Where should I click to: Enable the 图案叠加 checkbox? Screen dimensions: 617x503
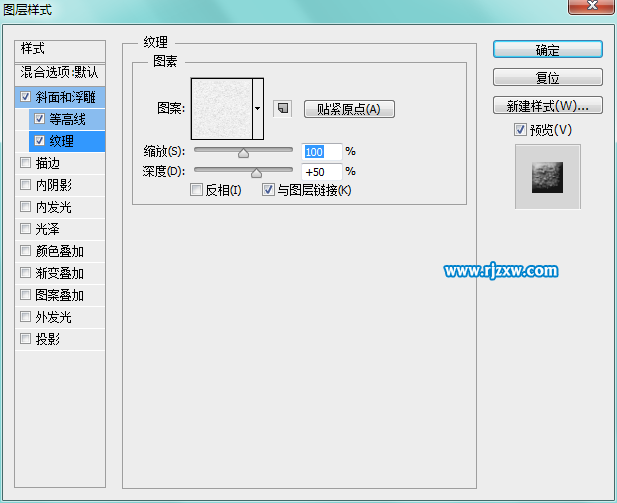[26, 295]
